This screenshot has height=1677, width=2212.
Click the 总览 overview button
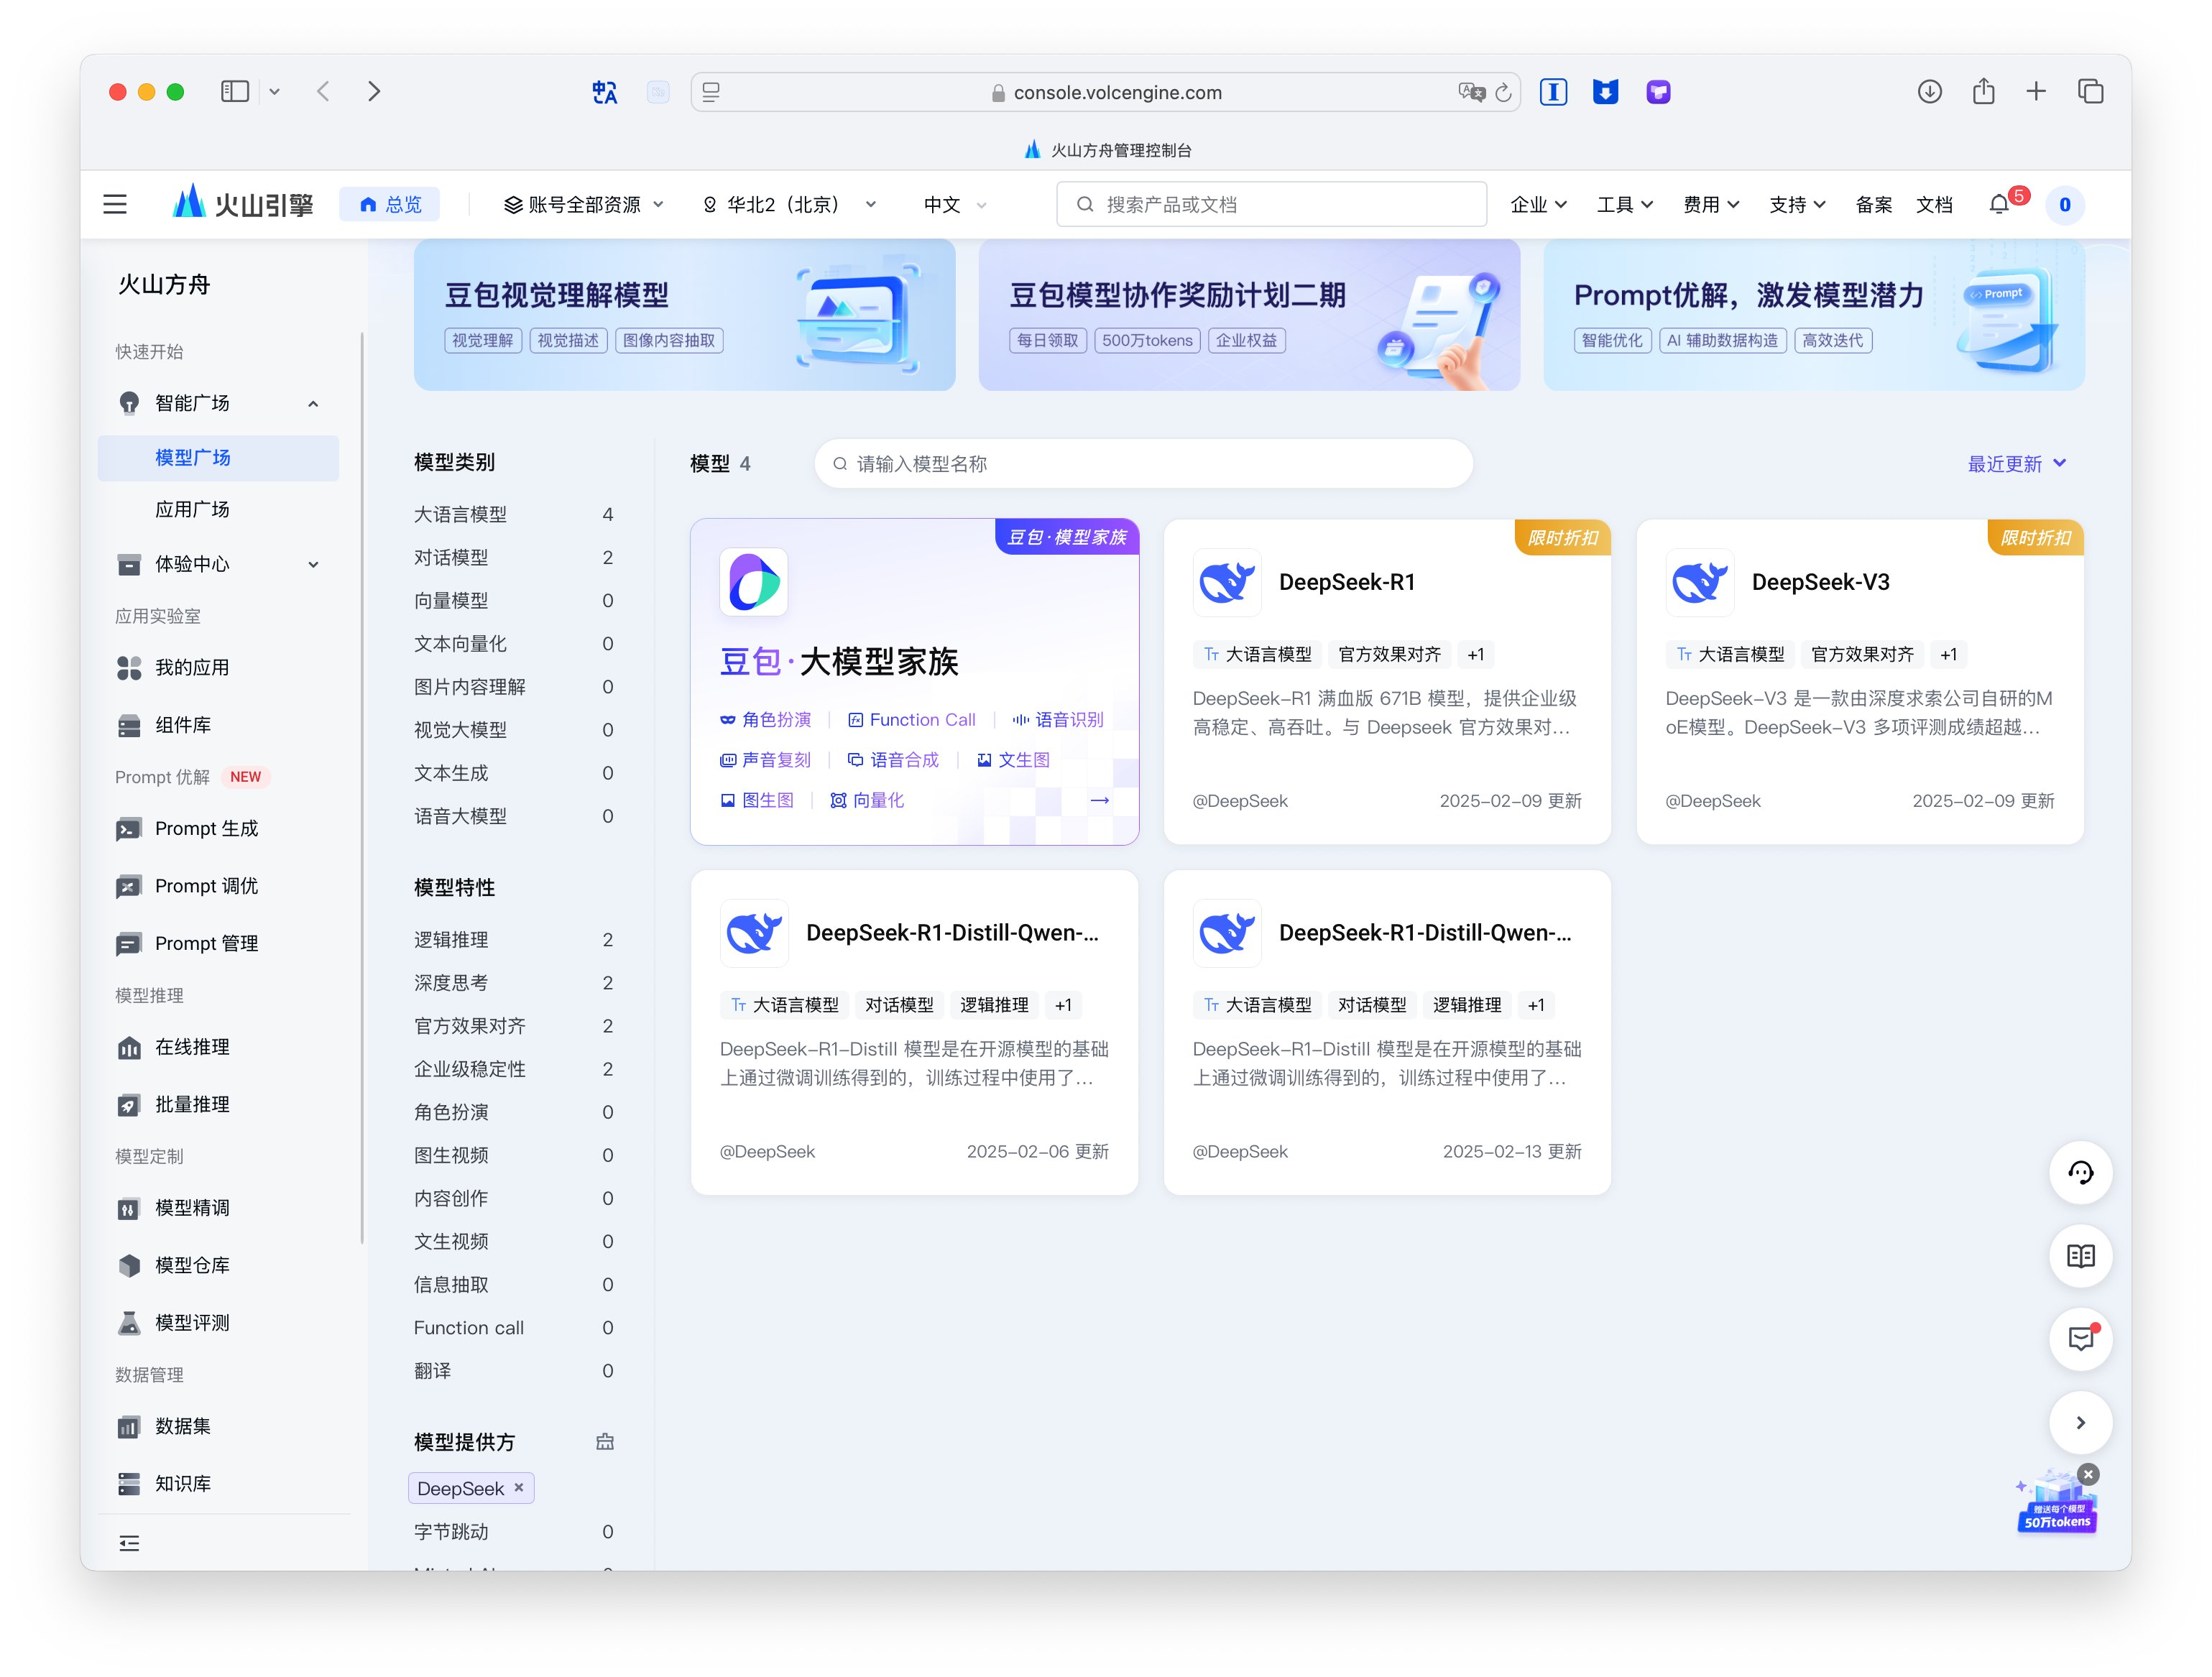coord(391,205)
